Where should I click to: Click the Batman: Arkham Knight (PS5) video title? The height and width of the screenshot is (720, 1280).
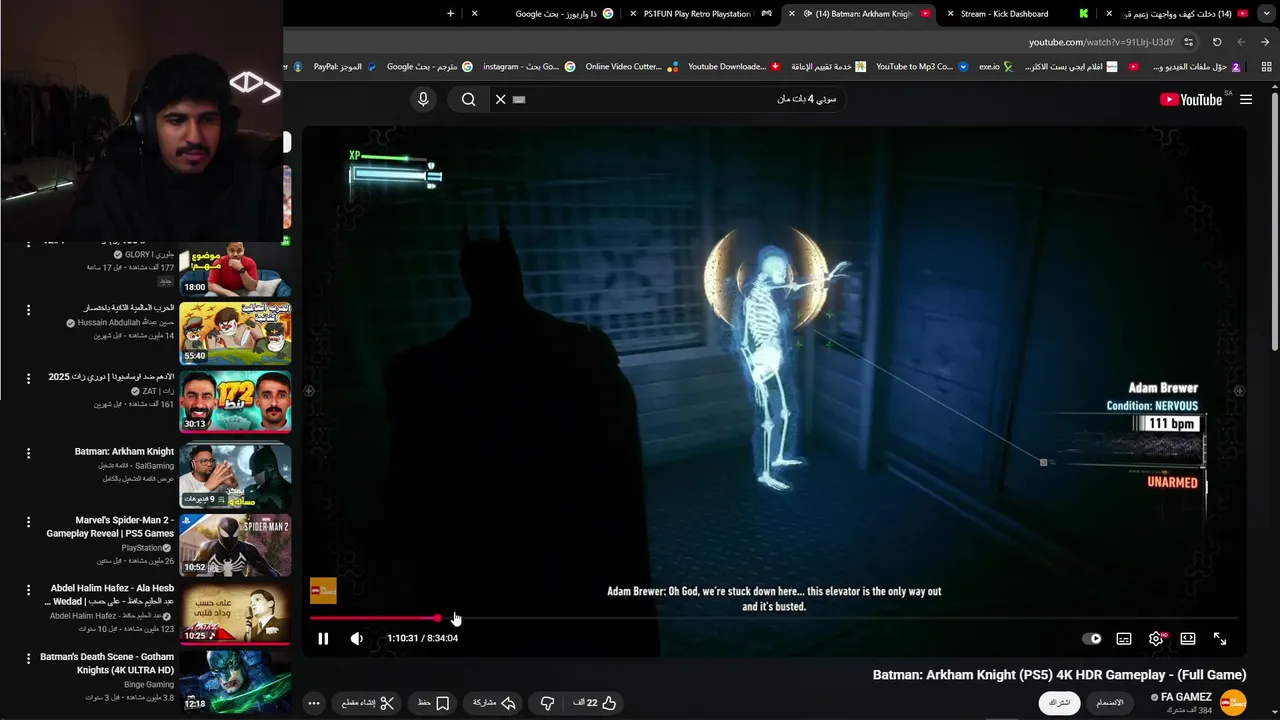(1059, 675)
